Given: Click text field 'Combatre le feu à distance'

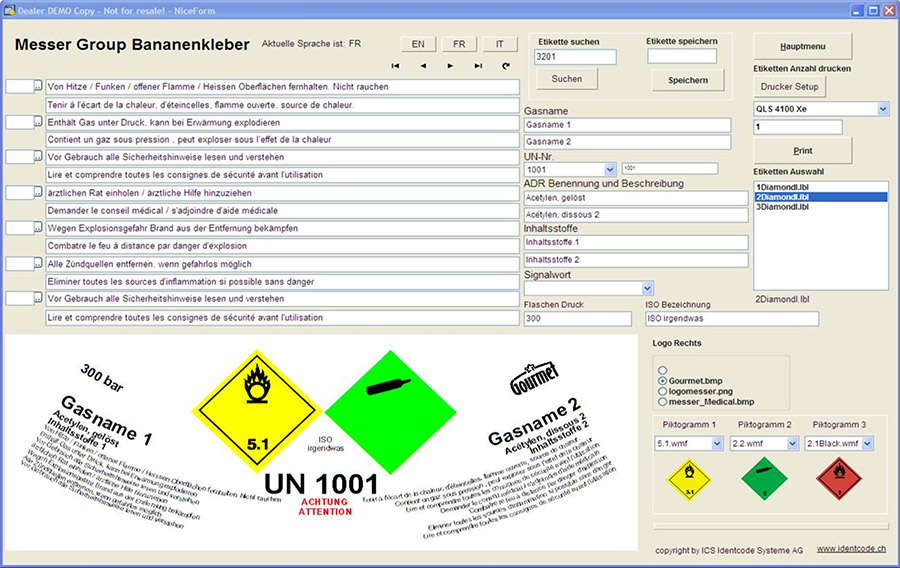Looking at the screenshot, I should click(282, 246).
